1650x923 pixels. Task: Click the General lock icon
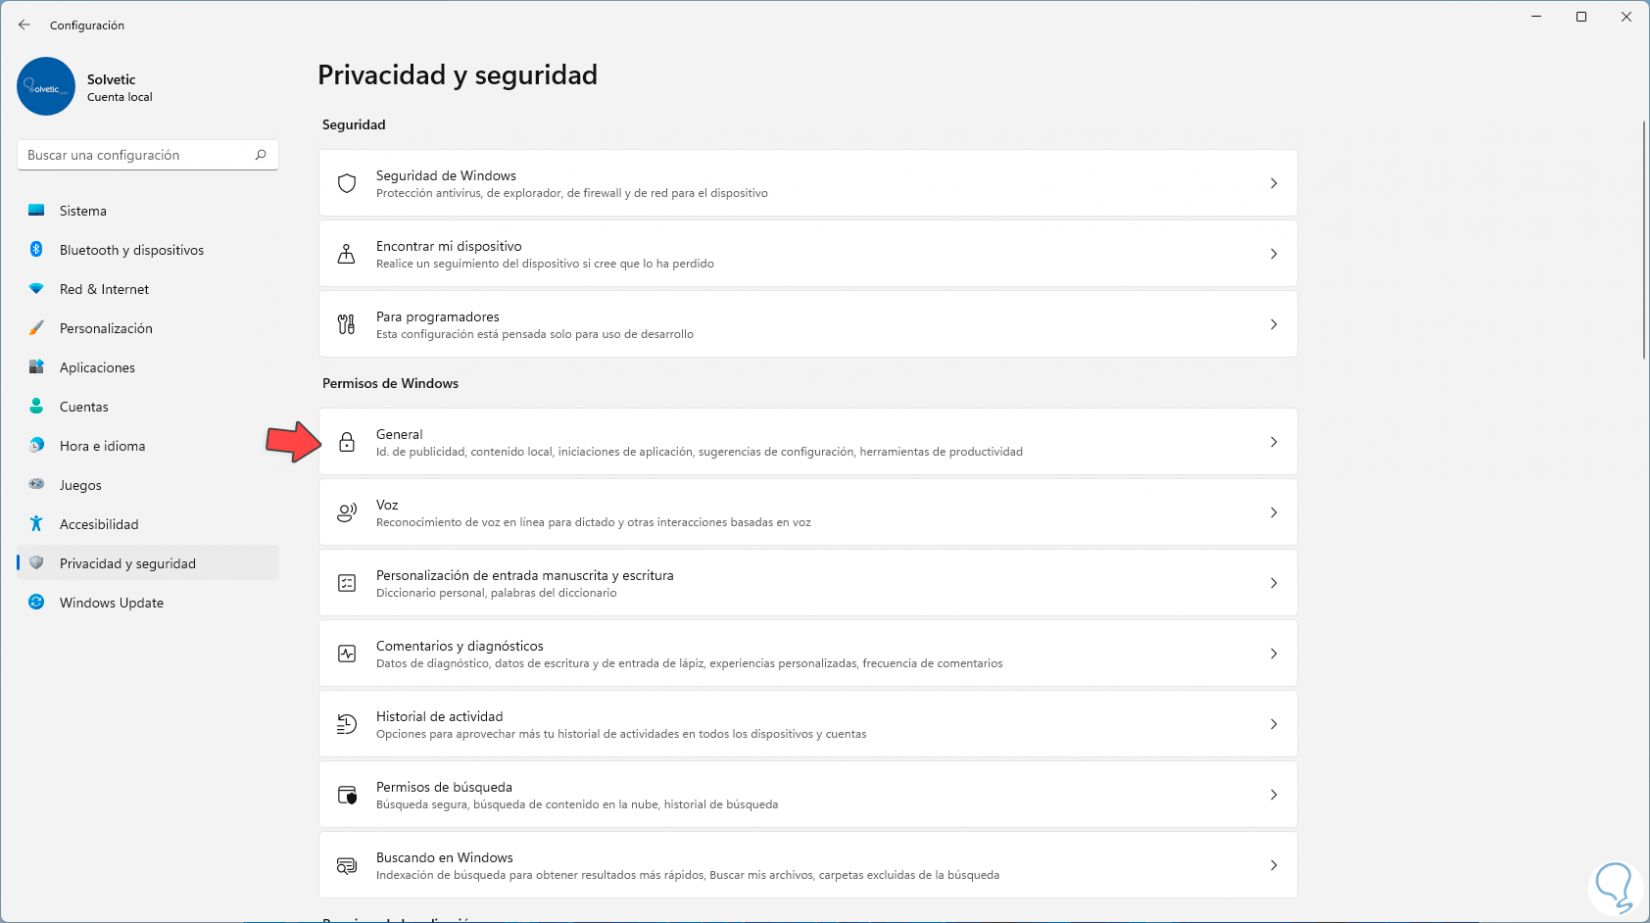[347, 442]
